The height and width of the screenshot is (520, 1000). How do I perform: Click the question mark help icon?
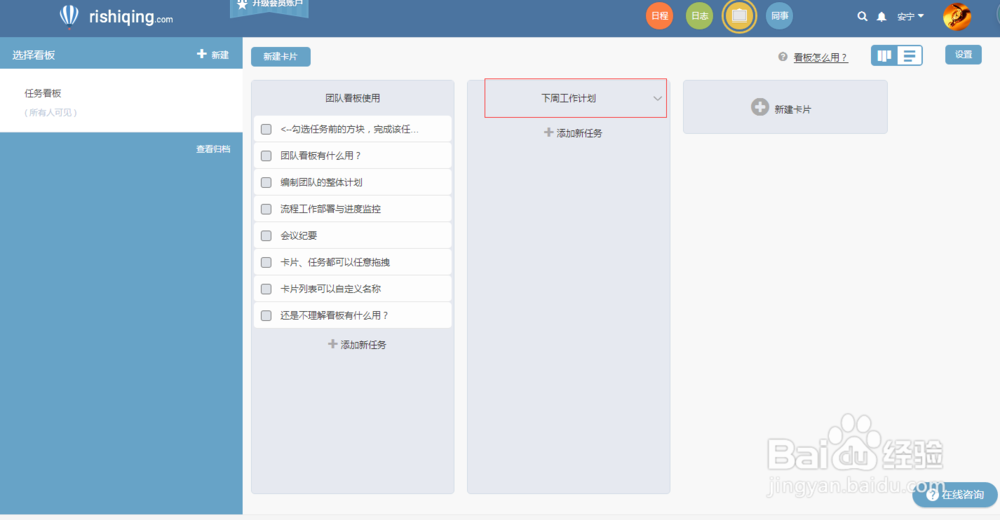coord(783,57)
